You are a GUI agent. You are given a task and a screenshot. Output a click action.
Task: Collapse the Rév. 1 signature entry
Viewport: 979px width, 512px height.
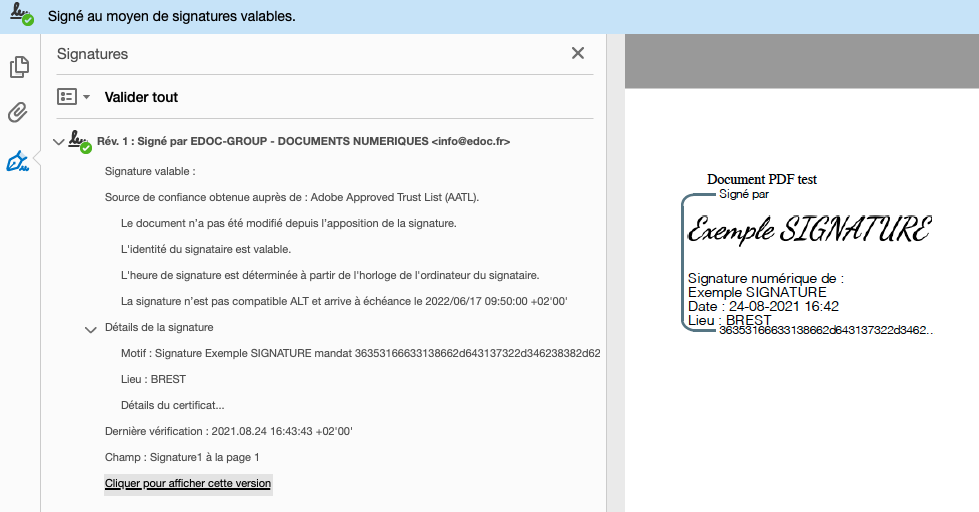click(59, 142)
